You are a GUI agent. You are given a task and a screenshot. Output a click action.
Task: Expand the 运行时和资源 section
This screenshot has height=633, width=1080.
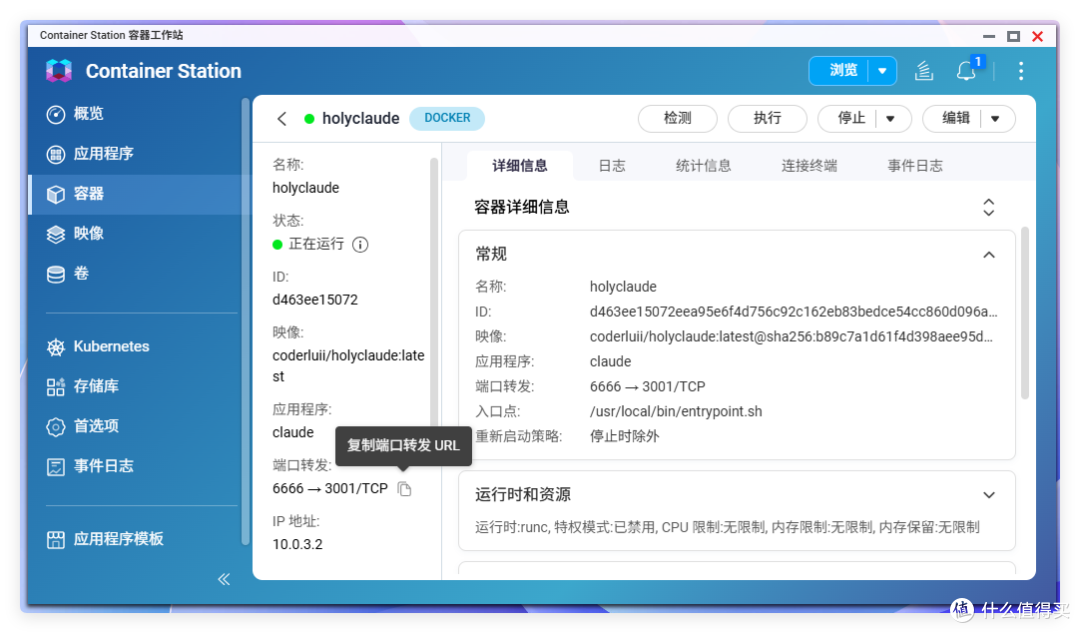[x=988, y=495]
